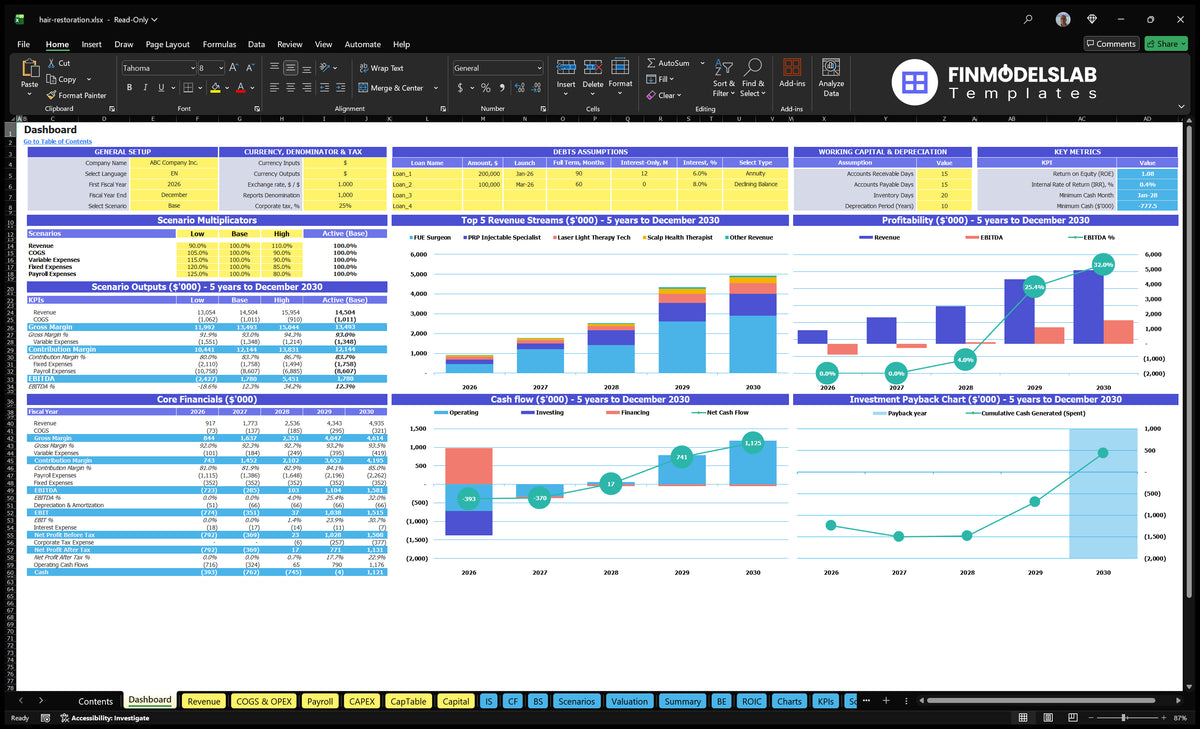
Task: Open the search magnifier in title bar
Action: coord(1028,19)
